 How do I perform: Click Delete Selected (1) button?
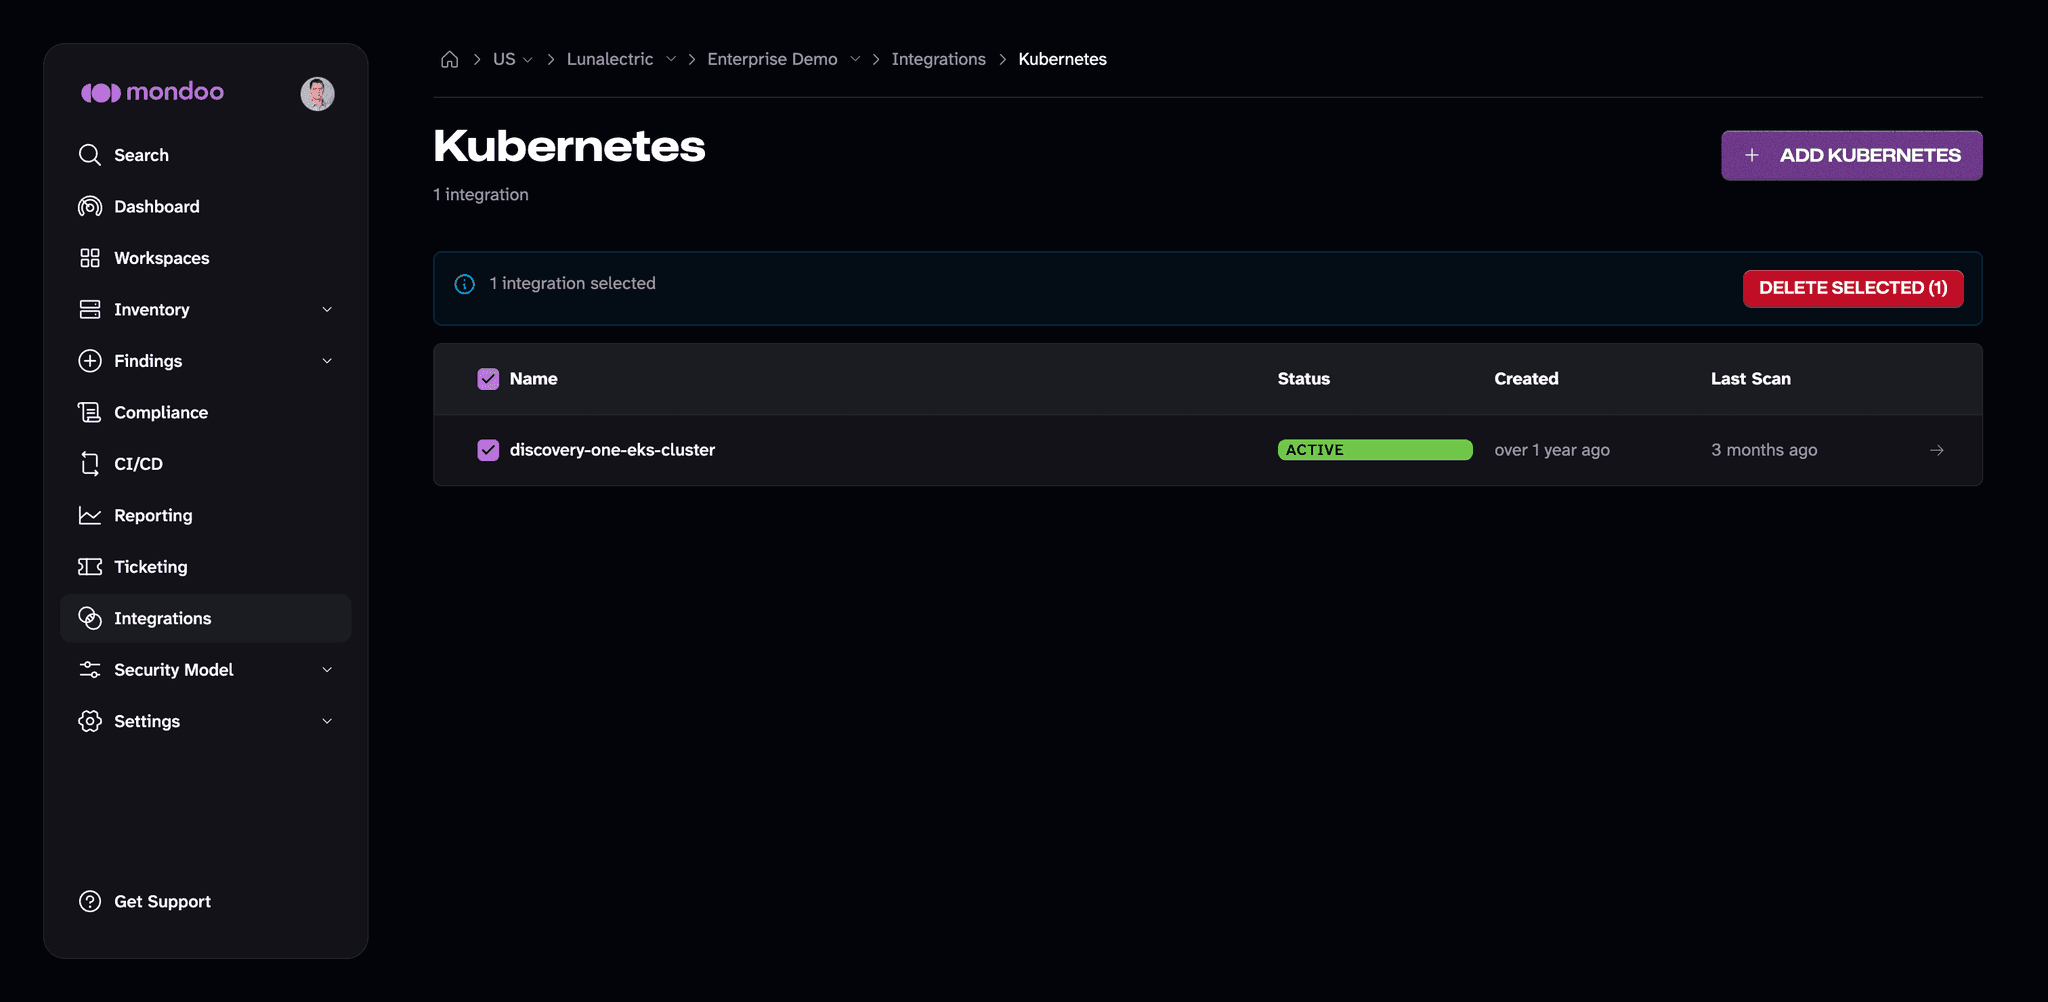pyautogui.click(x=1853, y=288)
